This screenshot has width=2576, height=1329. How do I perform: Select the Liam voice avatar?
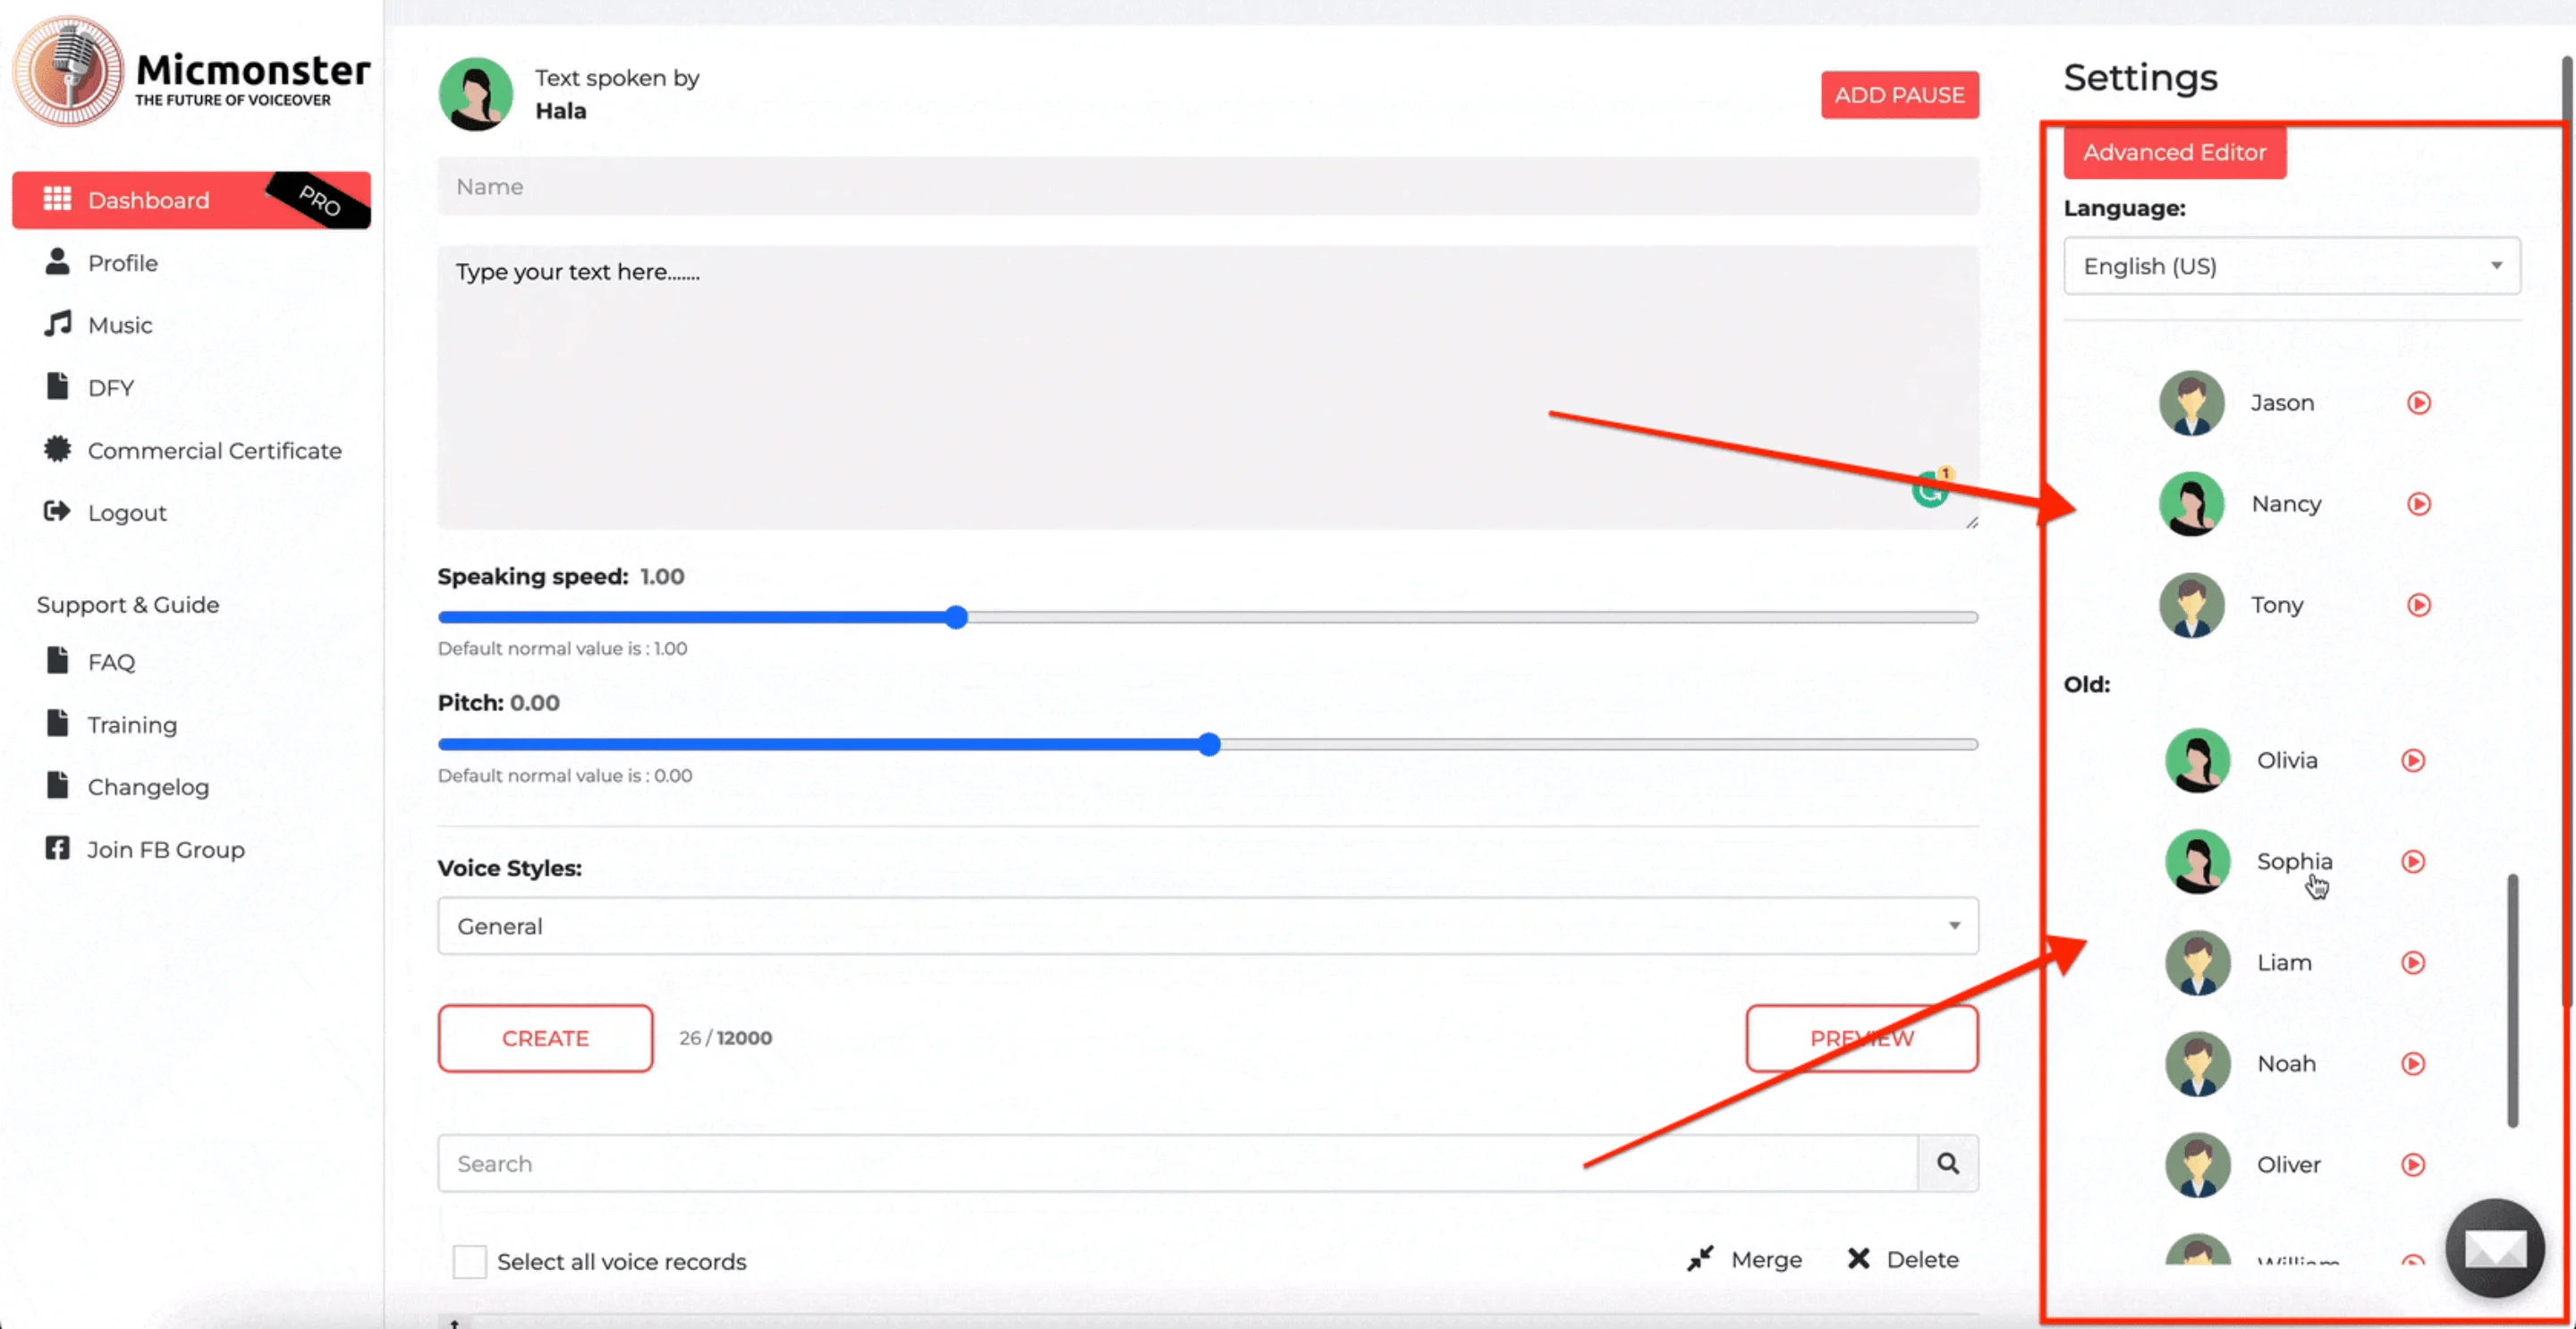(2197, 963)
